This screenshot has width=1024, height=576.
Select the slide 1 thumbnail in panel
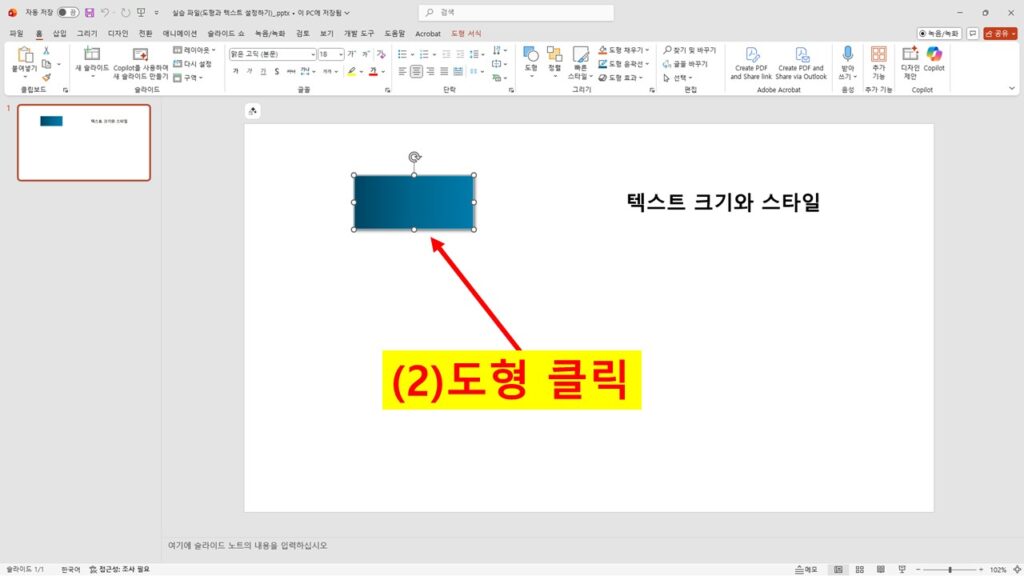(x=84, y=141)
